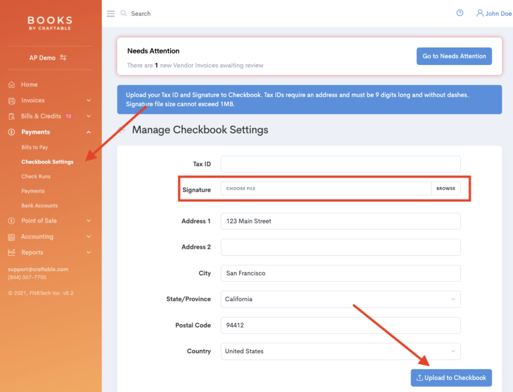The image size is (513, 392).
Task: Open Bills to Pay submenu item
Action: click(35, 147)
